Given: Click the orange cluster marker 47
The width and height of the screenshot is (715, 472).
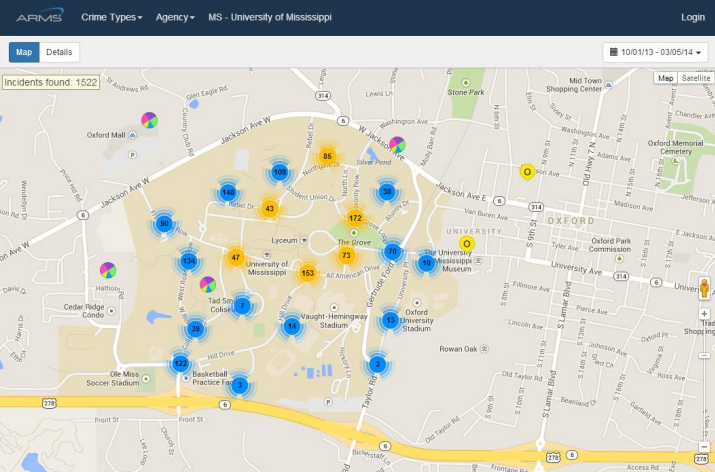Looking at the screenshot, I should 235,257.
